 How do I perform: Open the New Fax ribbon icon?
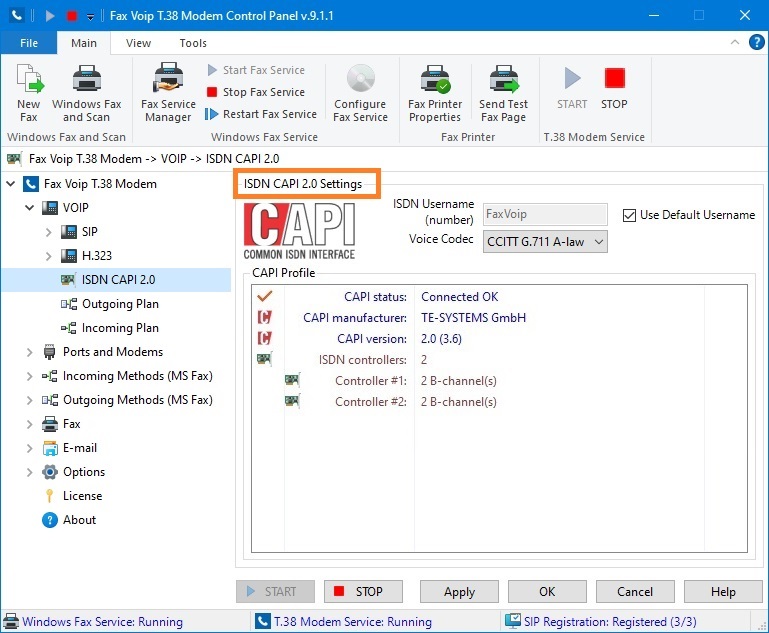(29, 93)
